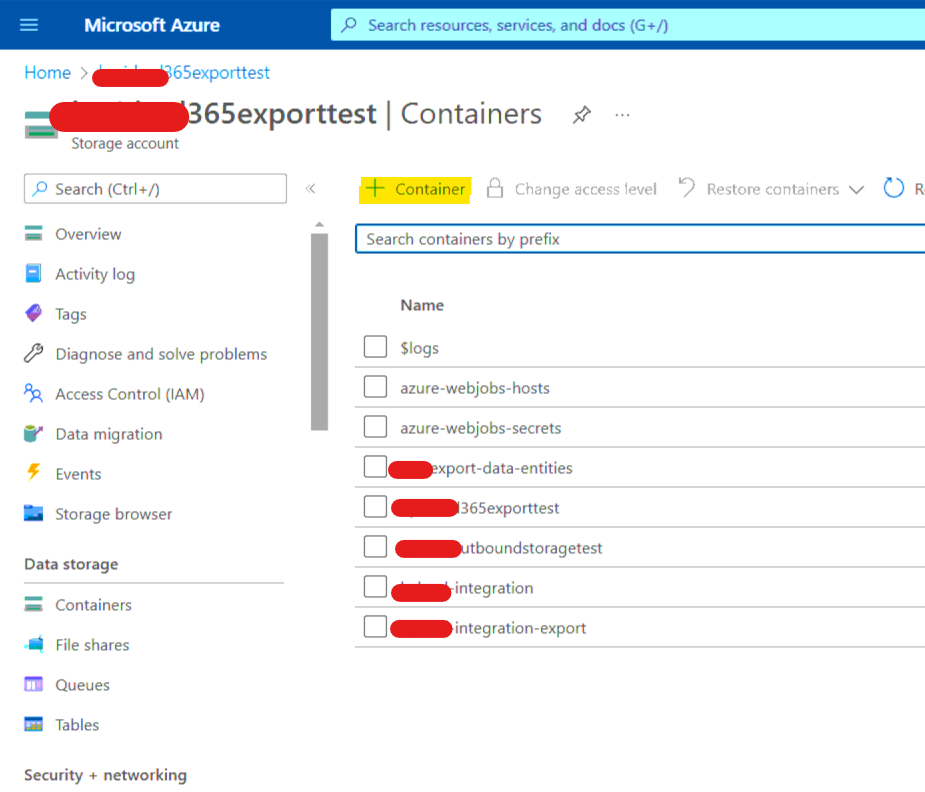Focus the sidebar Search (Ctrl+/) box
This screenshot has height=792, width=925.
[x=155, y=189]
